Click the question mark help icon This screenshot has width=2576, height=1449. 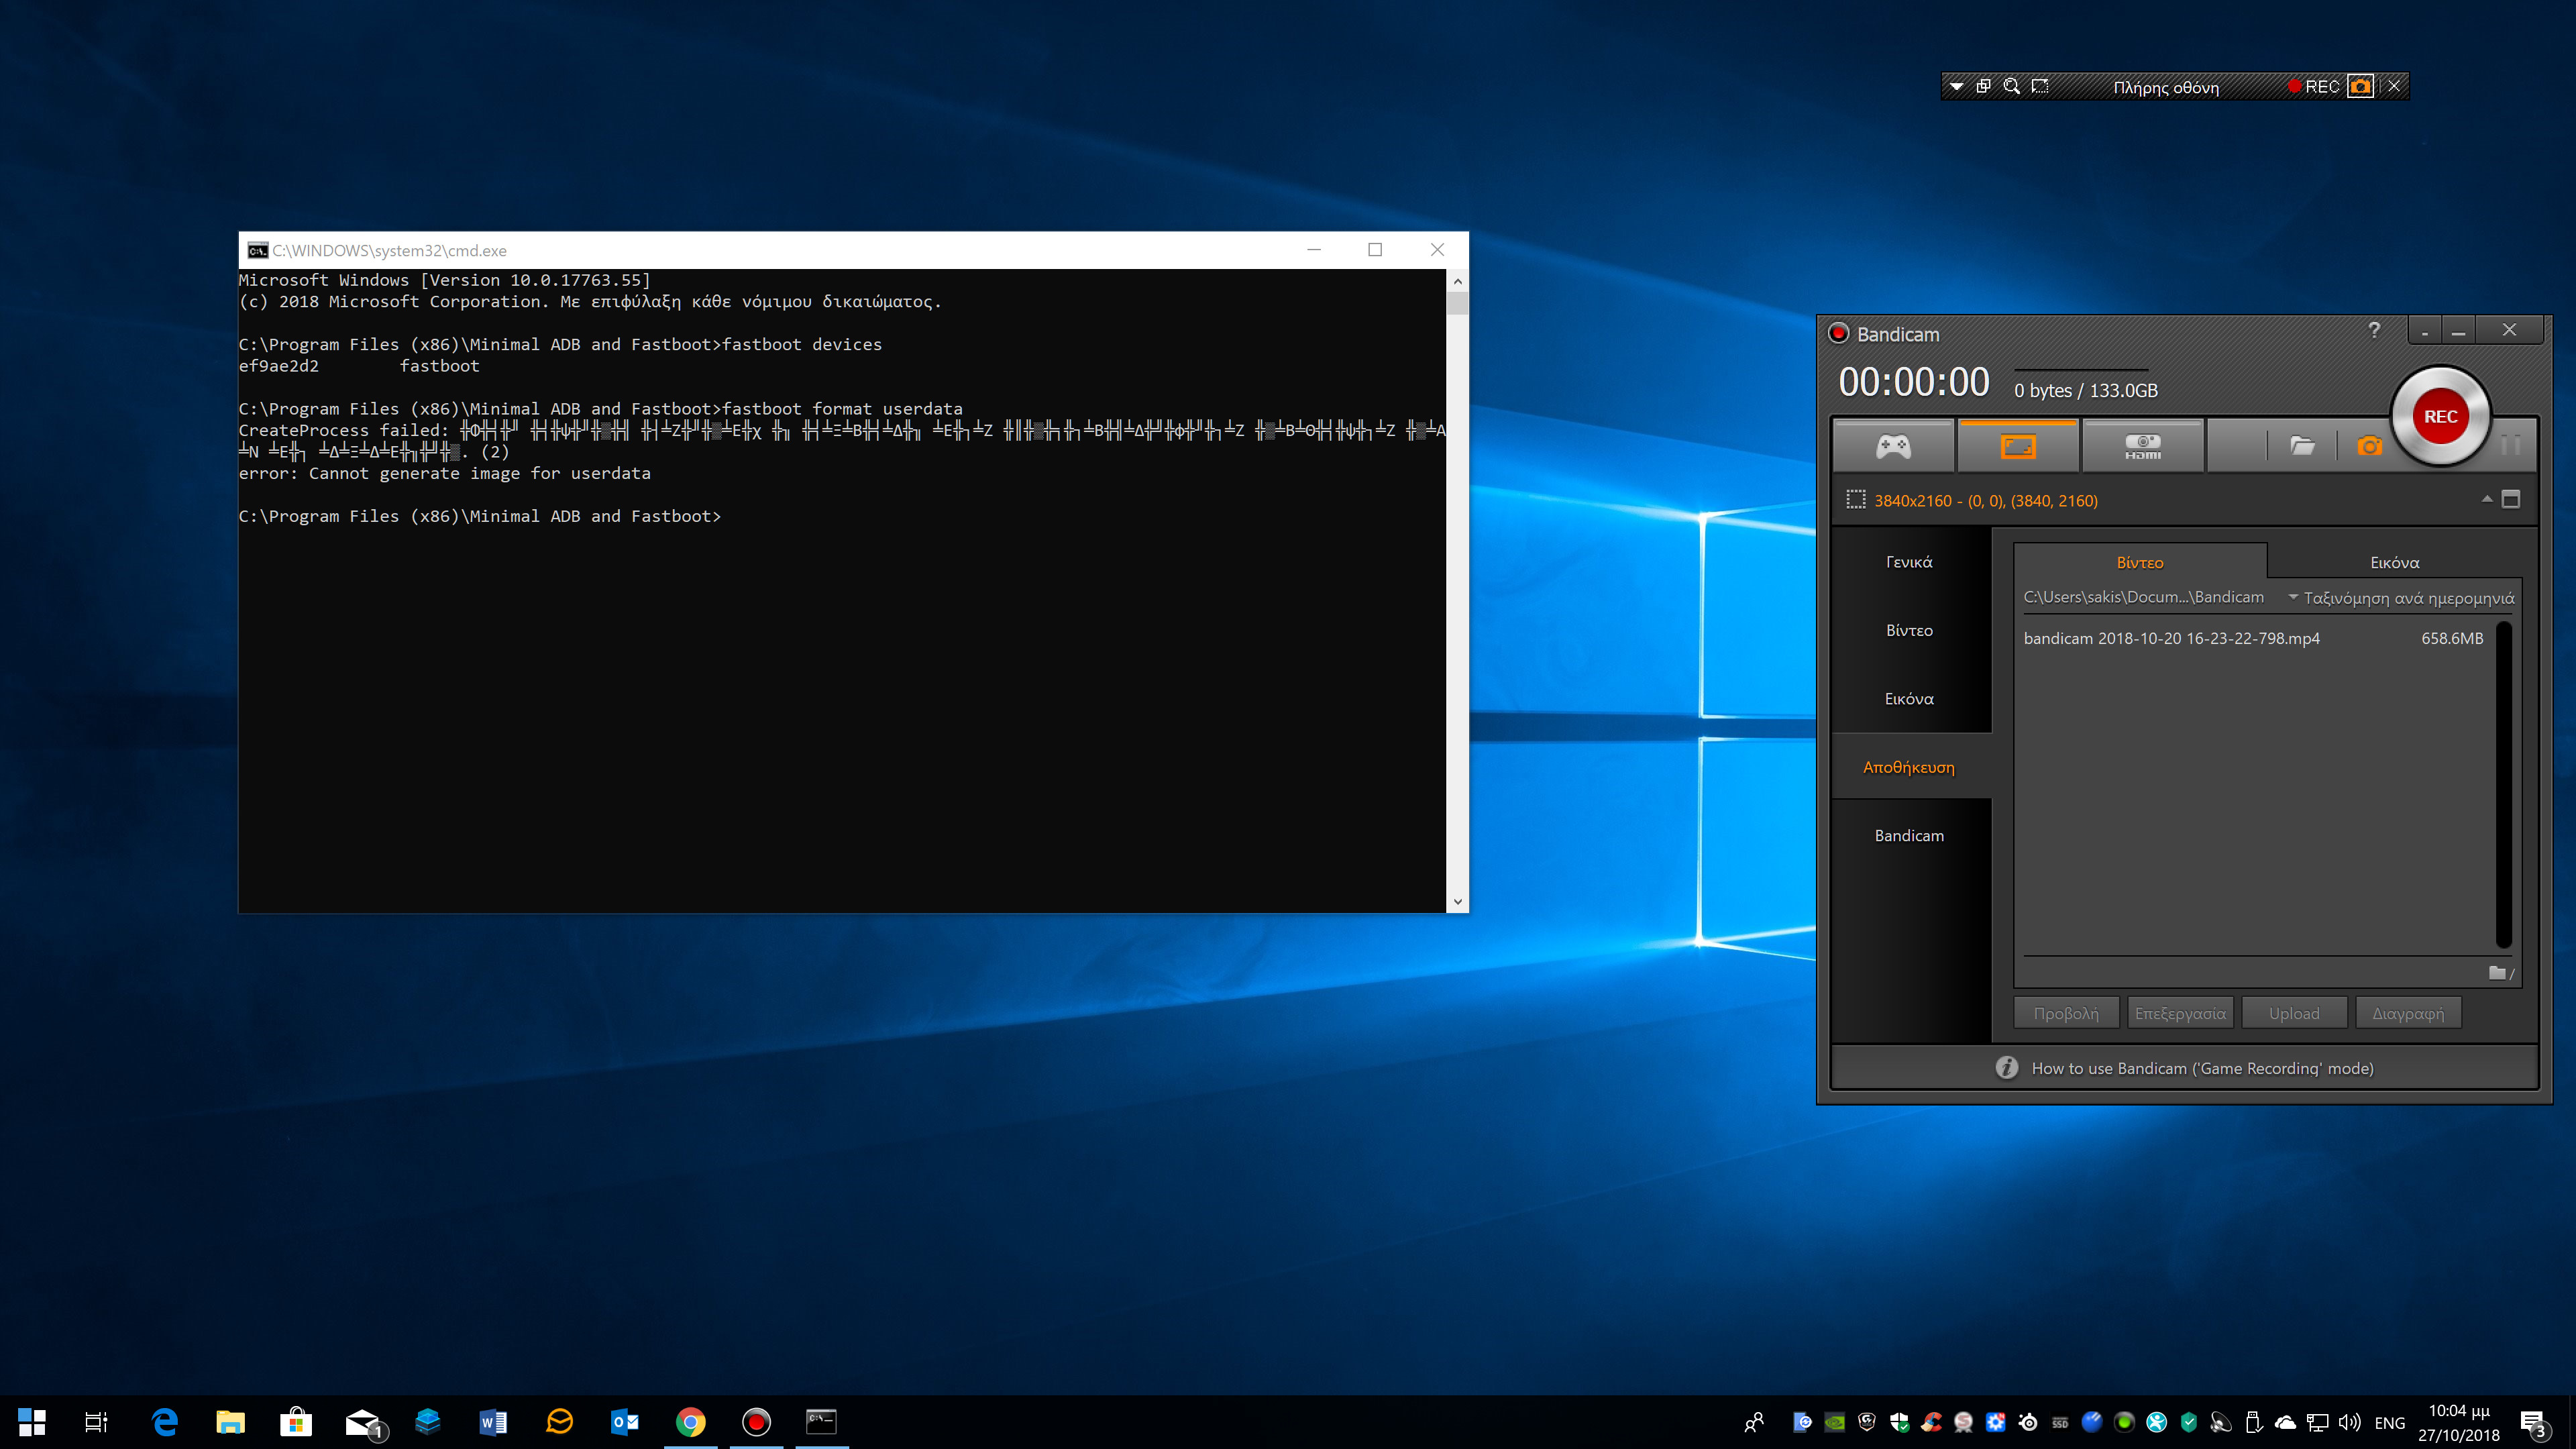click(x=2374, y=331)
